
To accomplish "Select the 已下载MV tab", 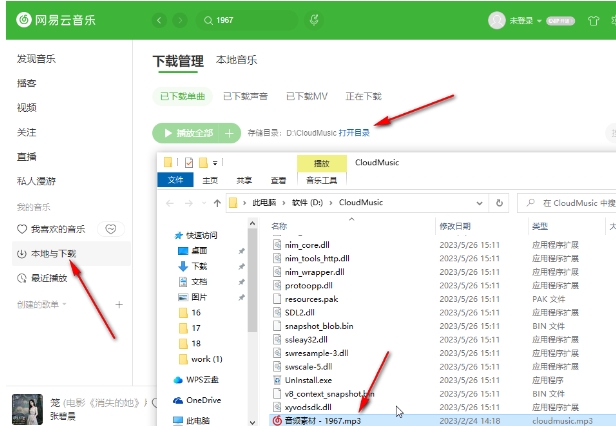I will 307,96.
